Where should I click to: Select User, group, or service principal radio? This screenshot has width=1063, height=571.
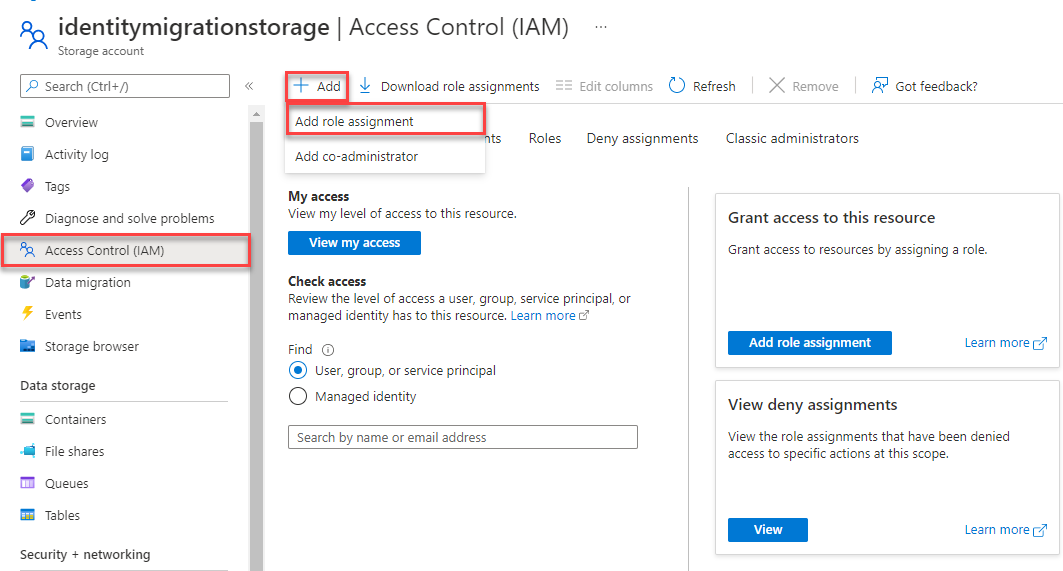298,370
